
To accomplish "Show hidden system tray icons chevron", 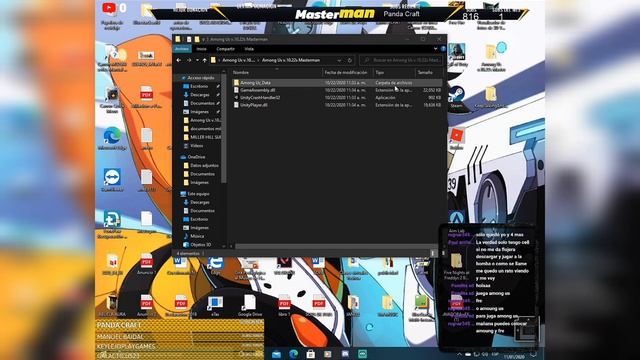I will pos(460,354).
